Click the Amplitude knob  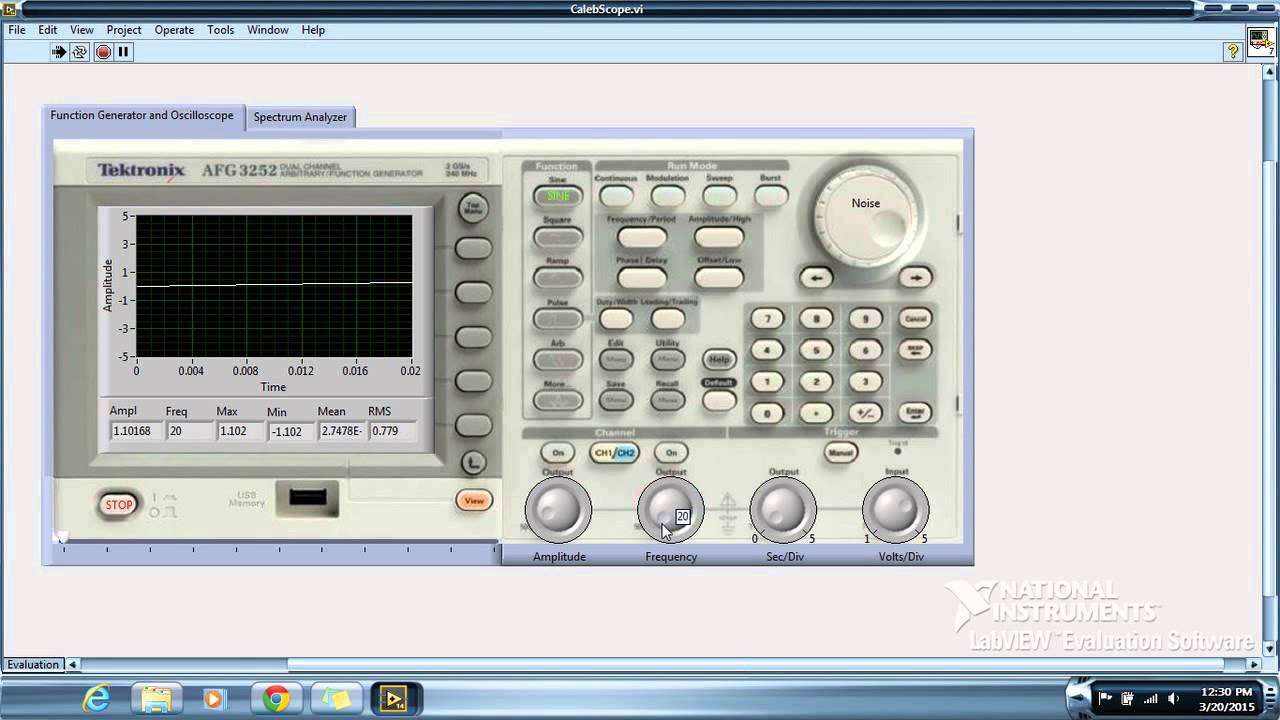pyautogui.click(x=558, y=510)
